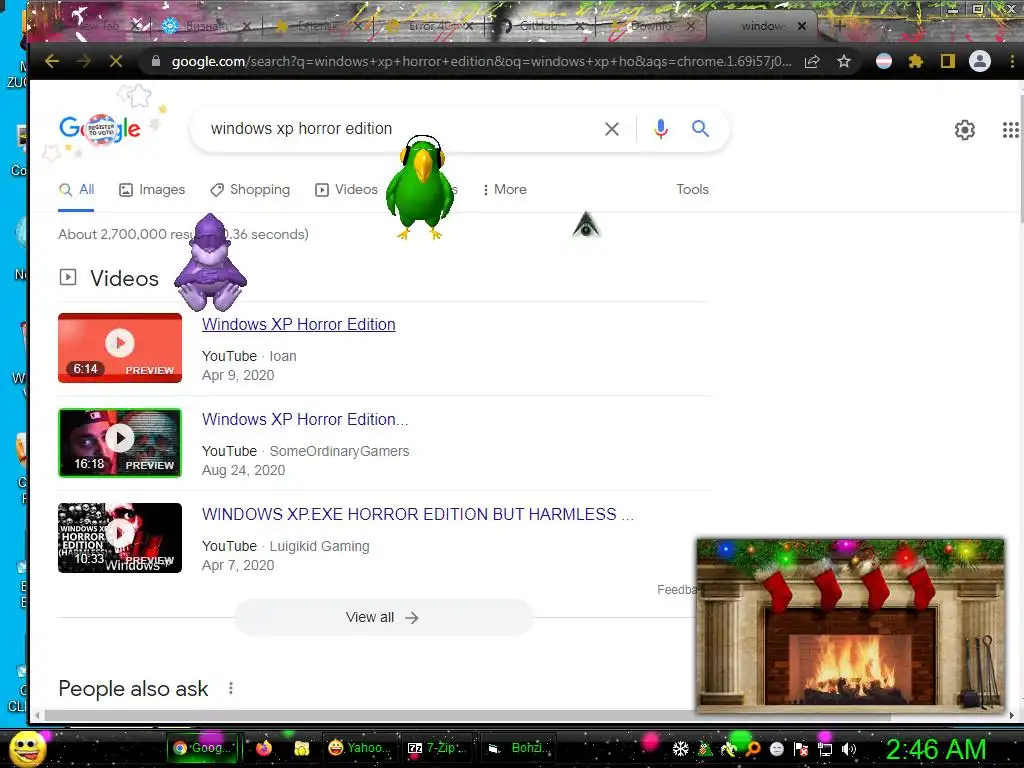Go back with the browser back arrow
The height and width of the screenshot is (768, 1024).
click(x=52, y=61)
